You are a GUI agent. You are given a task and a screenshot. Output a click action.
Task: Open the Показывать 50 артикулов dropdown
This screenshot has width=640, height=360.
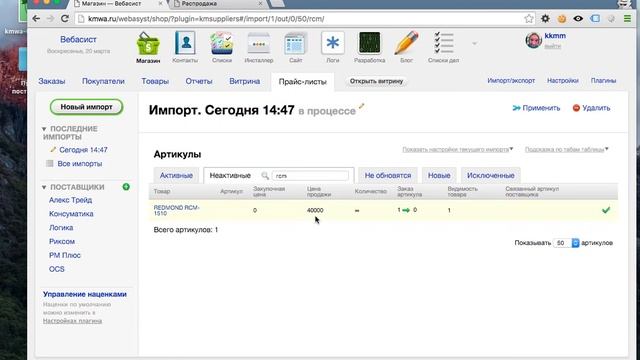pos(567,243)
